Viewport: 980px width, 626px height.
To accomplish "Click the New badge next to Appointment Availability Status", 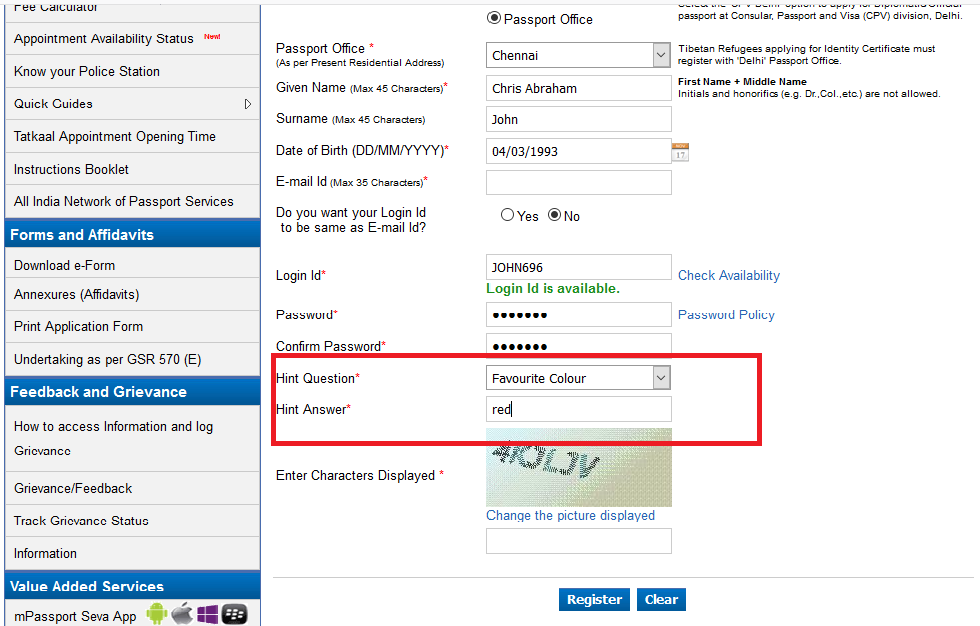I will tap(212, 35).
